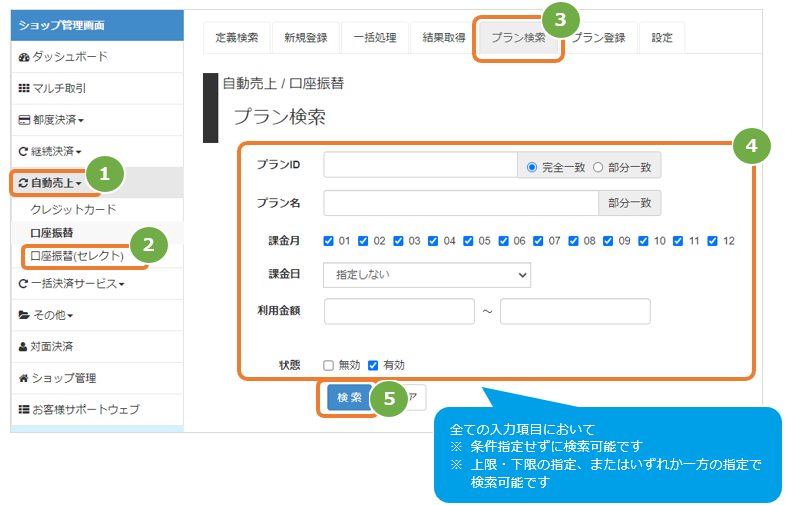This screenshot has width=785, height=505.
Task: Toggle billing month 06 checkbox
Action: pyautogui.click(x=503, y=241)
